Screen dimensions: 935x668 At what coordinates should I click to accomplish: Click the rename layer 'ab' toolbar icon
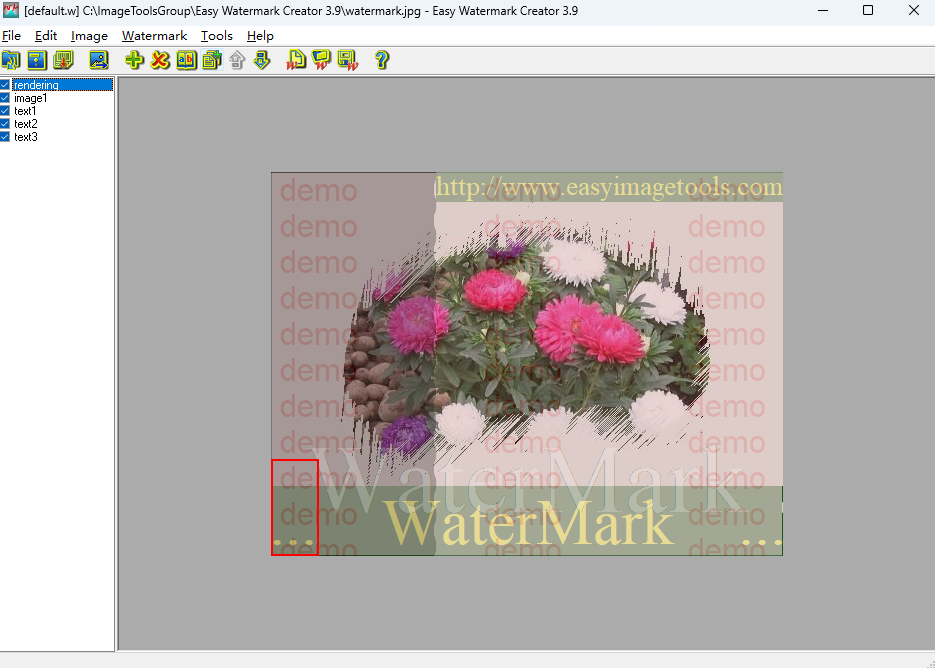point(186,61)
